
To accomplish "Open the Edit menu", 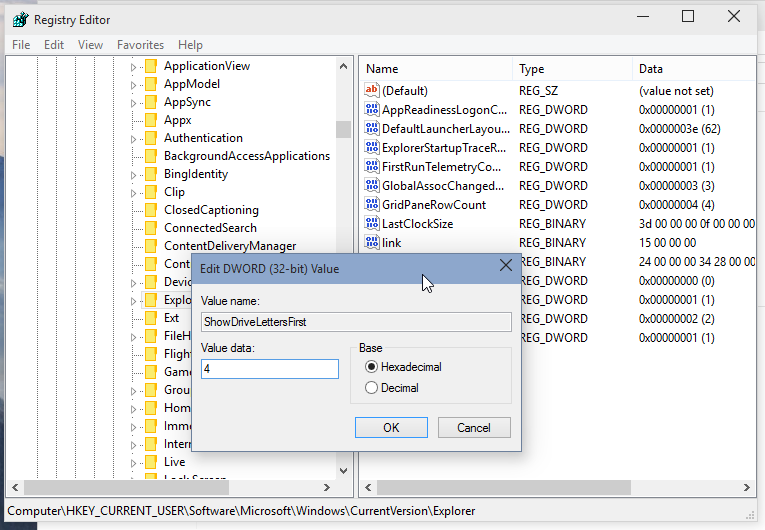I will 54,45.
